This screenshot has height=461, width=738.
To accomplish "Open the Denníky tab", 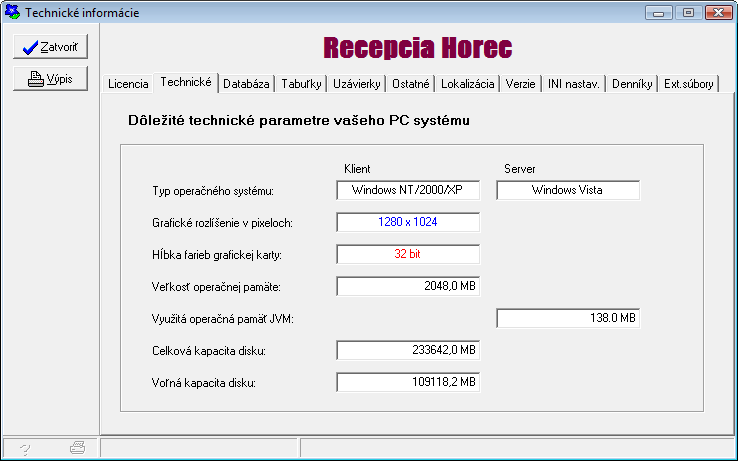I will click(633, 85).
